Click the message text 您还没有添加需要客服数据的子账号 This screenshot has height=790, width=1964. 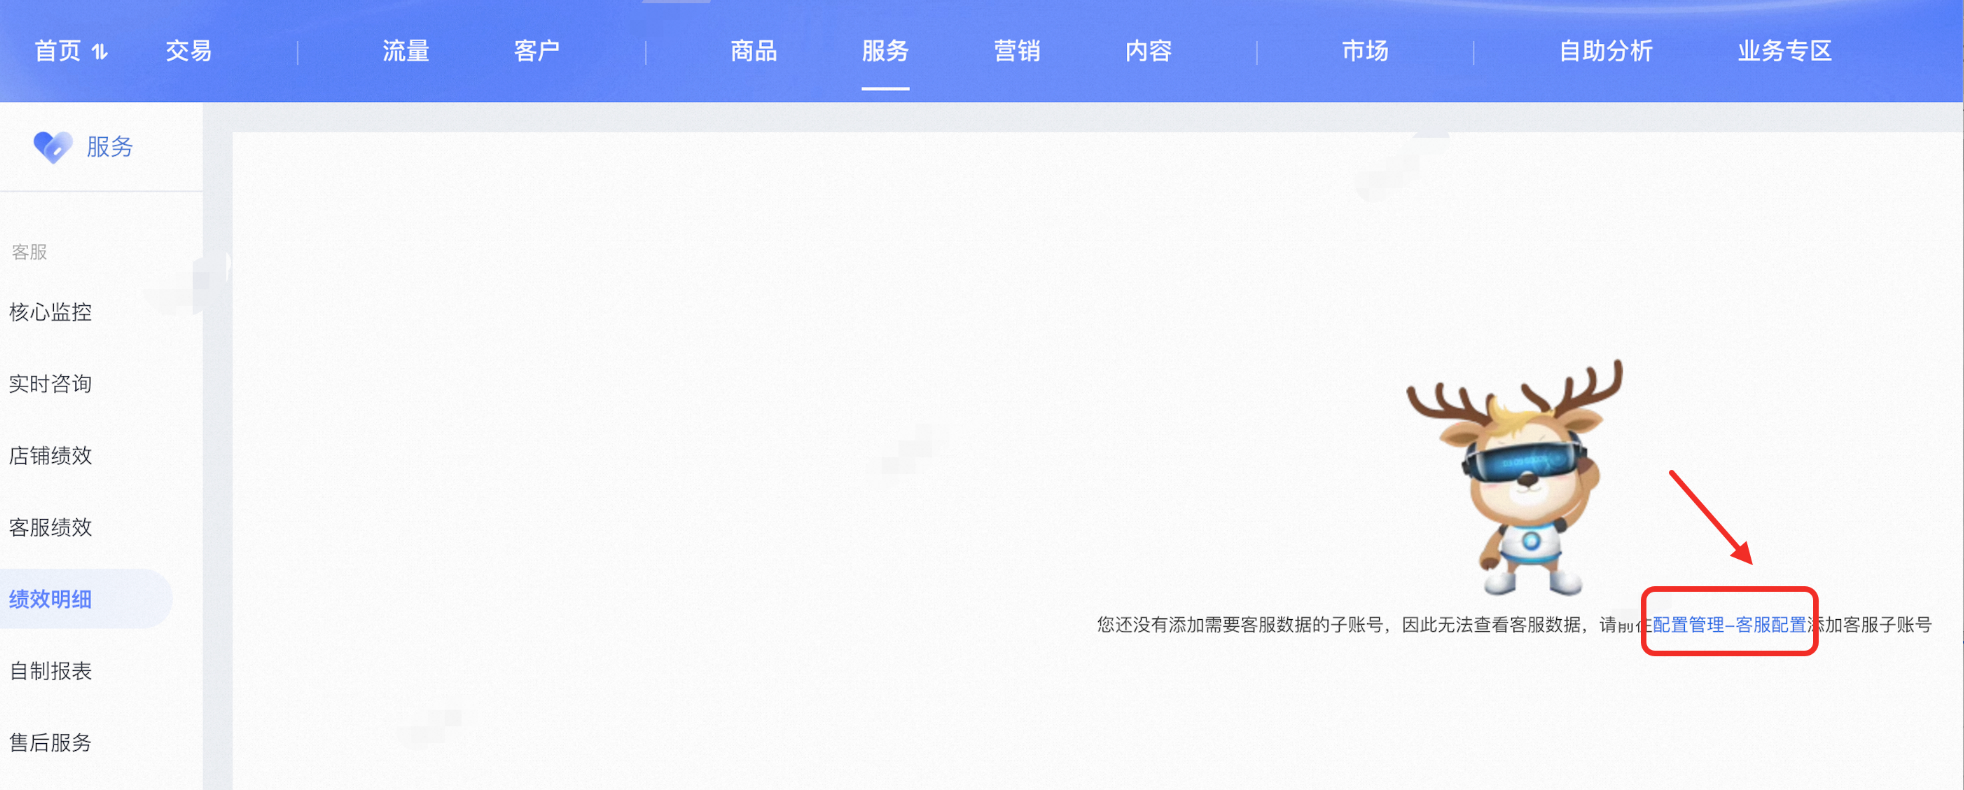[x=1240, y=625]
